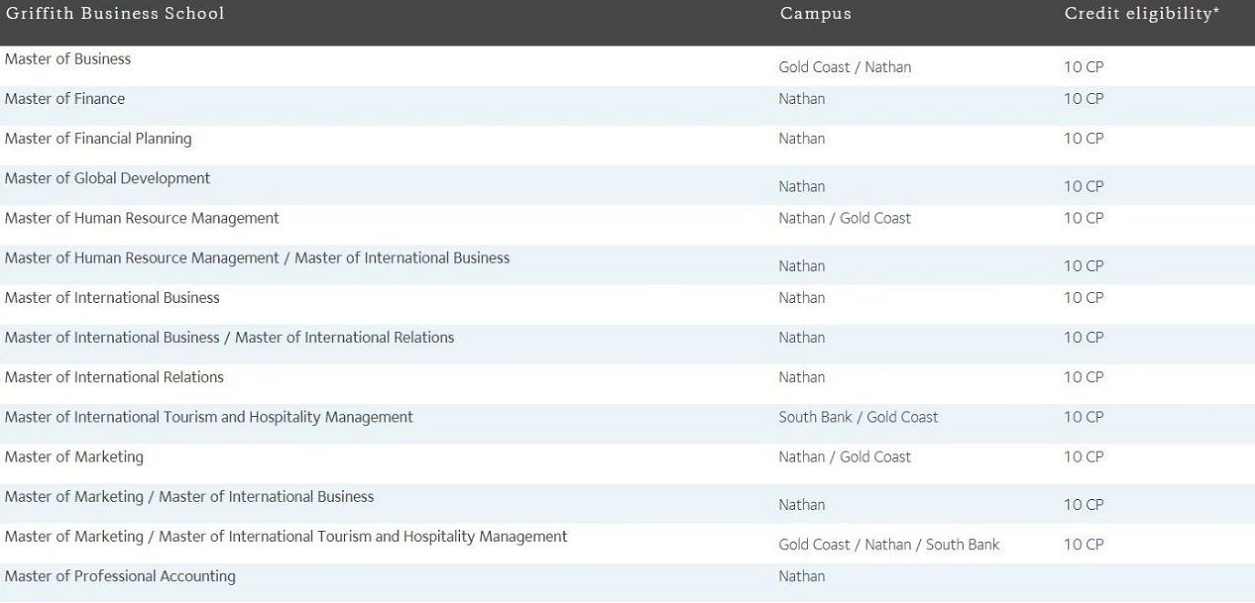The image size is (1255, 603).
Task: Select Master of Marketing / International Business double degree
Action: (189, 497)
